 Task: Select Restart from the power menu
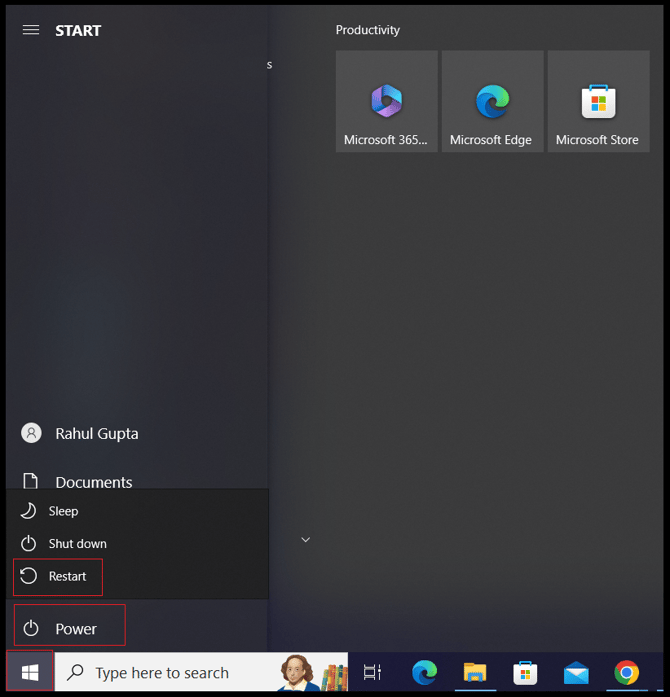67,576
